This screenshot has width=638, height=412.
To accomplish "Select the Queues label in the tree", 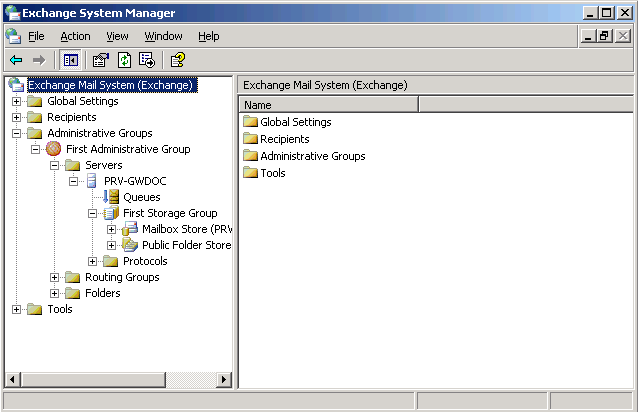I will click(142, 197).
